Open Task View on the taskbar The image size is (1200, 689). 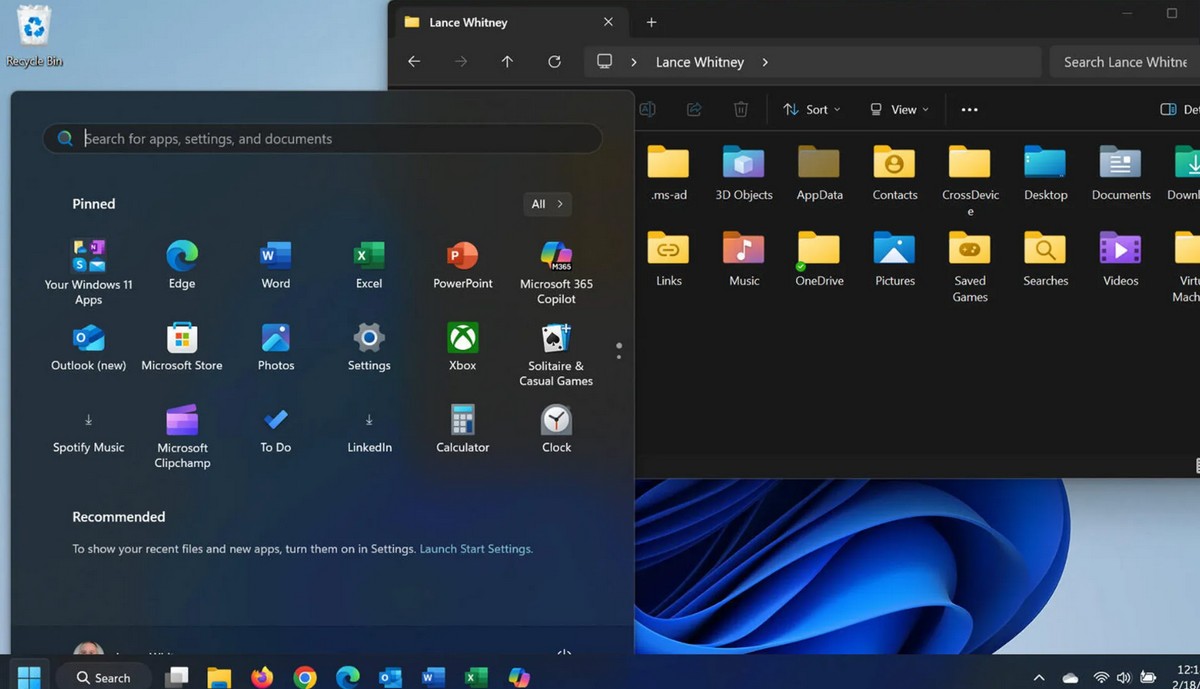[x=177, y=677]
